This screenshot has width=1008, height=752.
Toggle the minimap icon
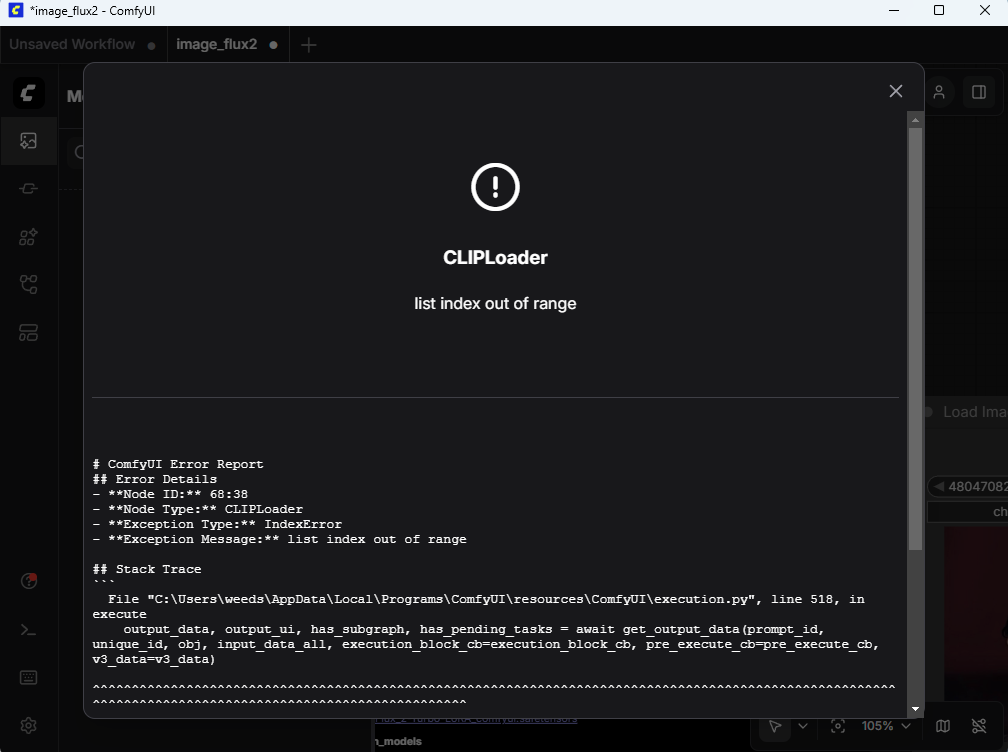[x=943, y=726]
